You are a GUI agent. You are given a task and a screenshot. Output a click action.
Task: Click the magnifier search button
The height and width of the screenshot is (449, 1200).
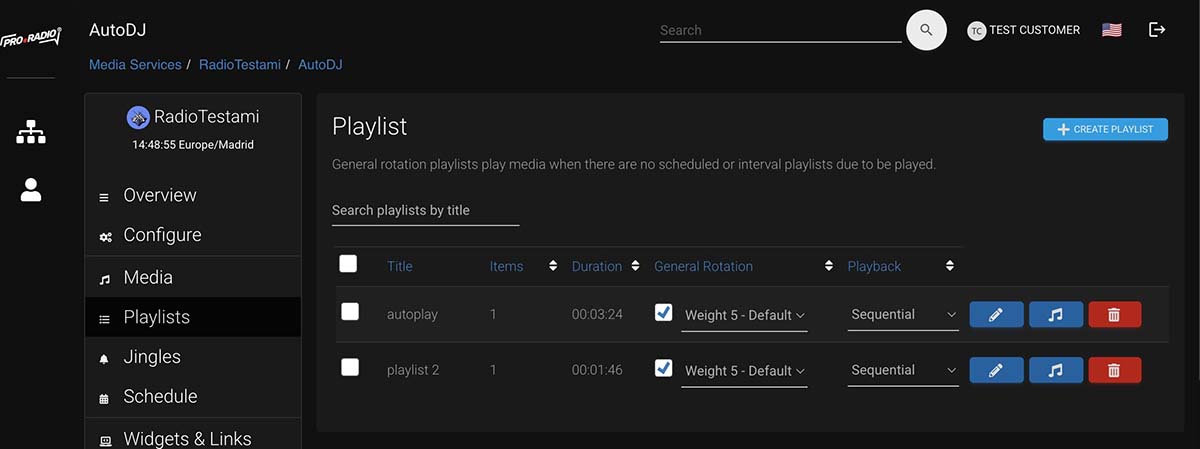[x=926, y=30]
